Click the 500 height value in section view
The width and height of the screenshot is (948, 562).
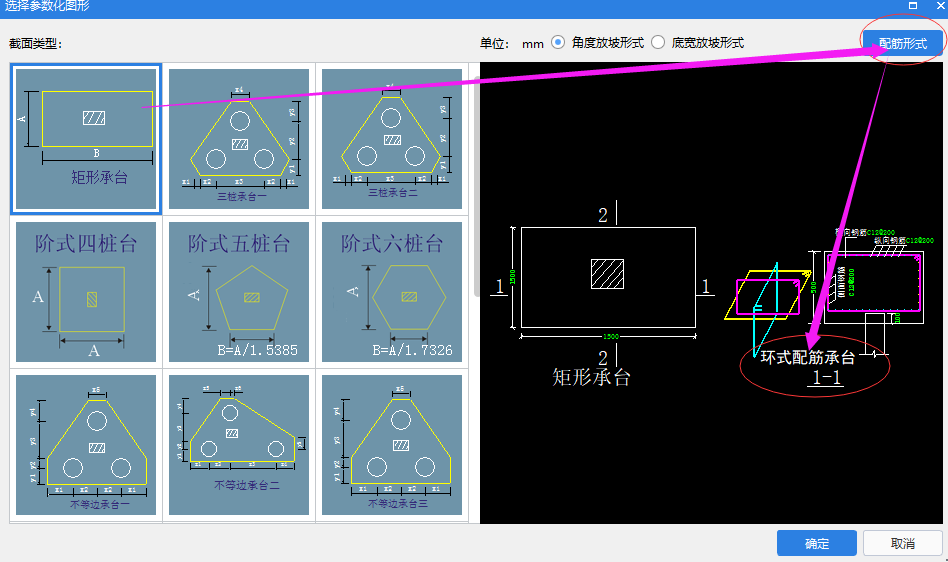(x=814, y=287)
